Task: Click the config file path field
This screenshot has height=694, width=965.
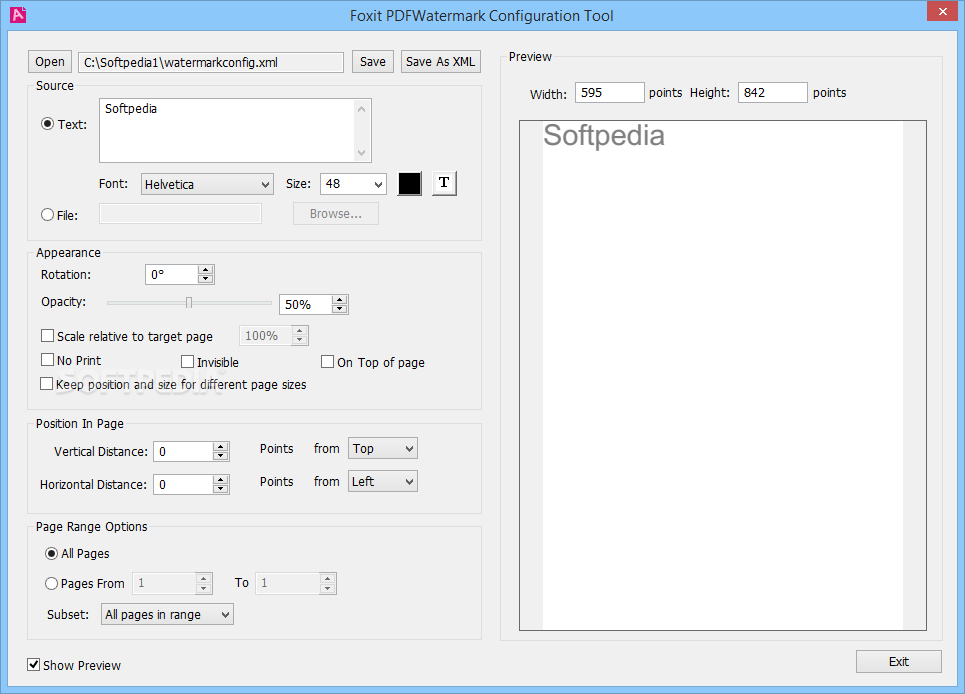Action: click(211, 62)
